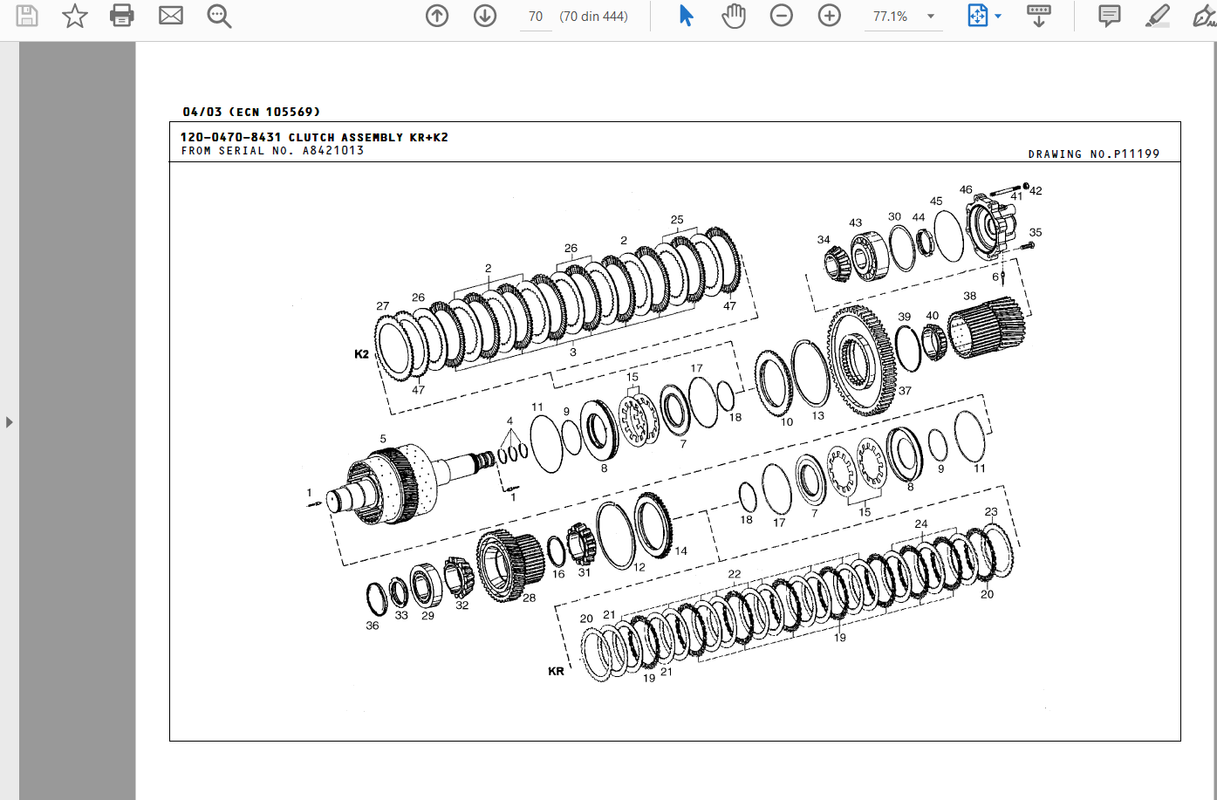The image size is (1217, 800).
Task: Click the header '04/03 (ECN 105569)'
Action: pyautogui.click(x=251, y=112)
